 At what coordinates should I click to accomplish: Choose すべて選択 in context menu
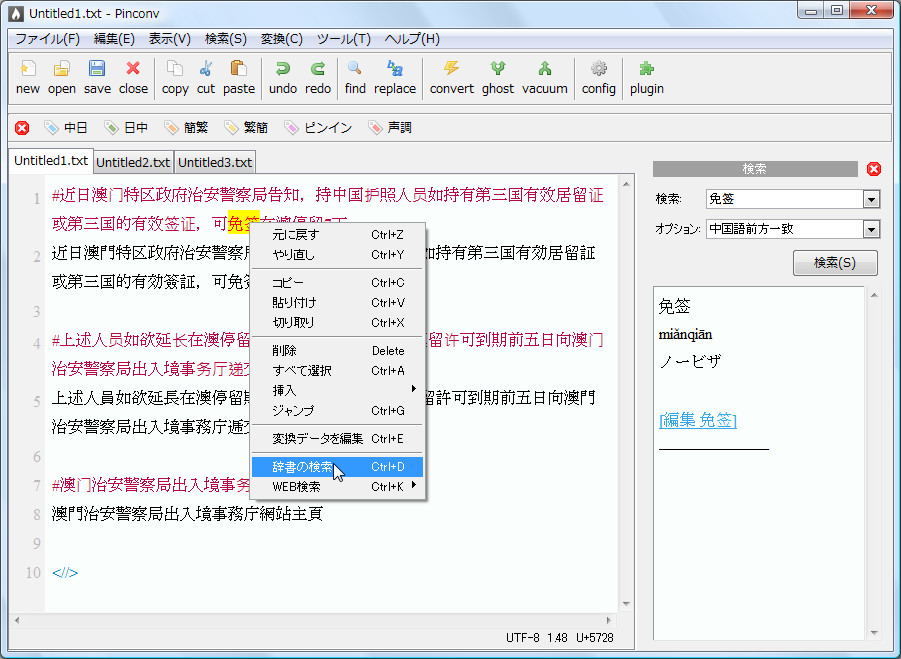pyautogui.click(x=338, y=371)
